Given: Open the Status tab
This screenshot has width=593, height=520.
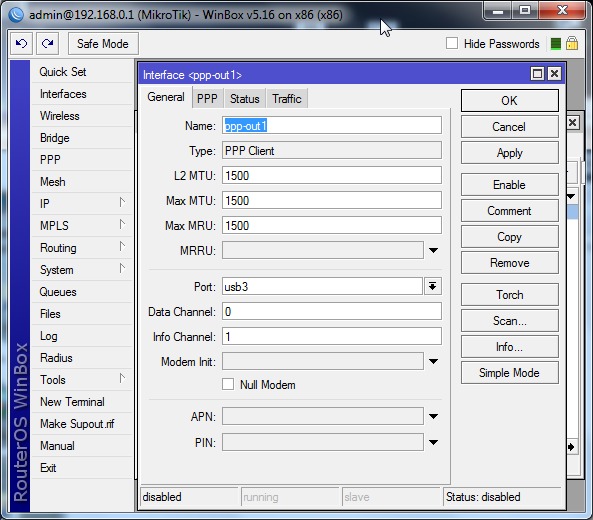Looking at the screenshot, I should pos(245,99).
